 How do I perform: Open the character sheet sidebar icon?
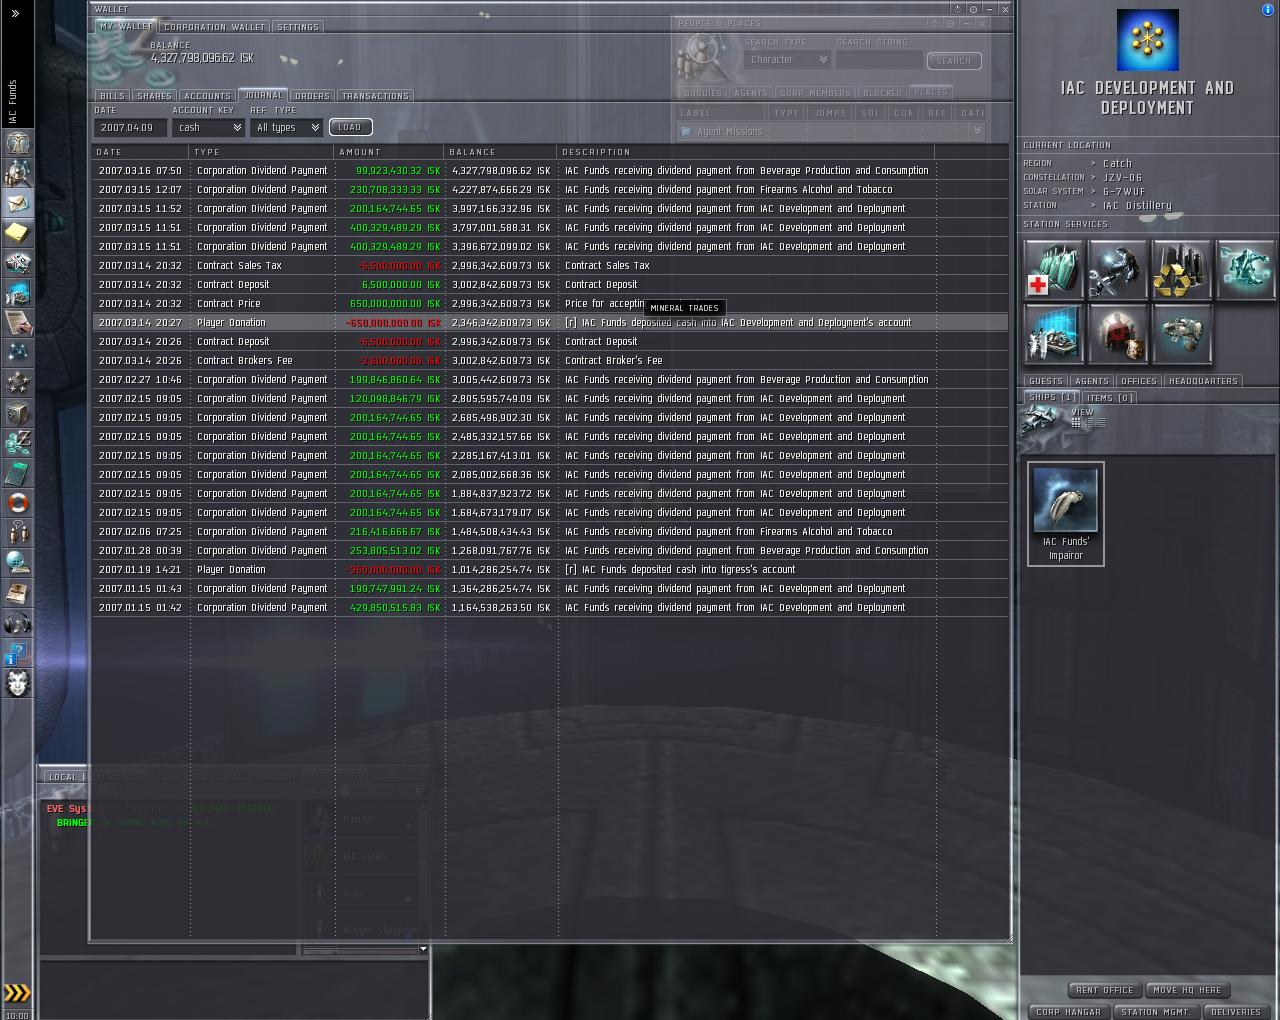[18, 143]
